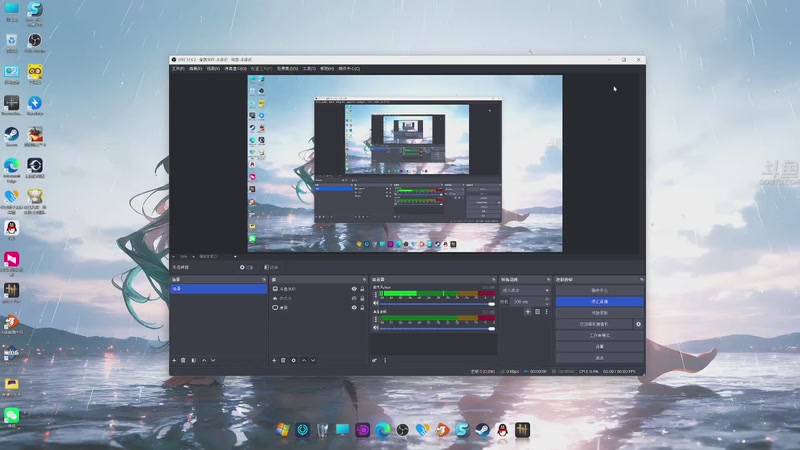Screen dimensions: 800x450
Task: Click Properties button in source toolbar
Action: pyautogui.click(x=247, y=267)
